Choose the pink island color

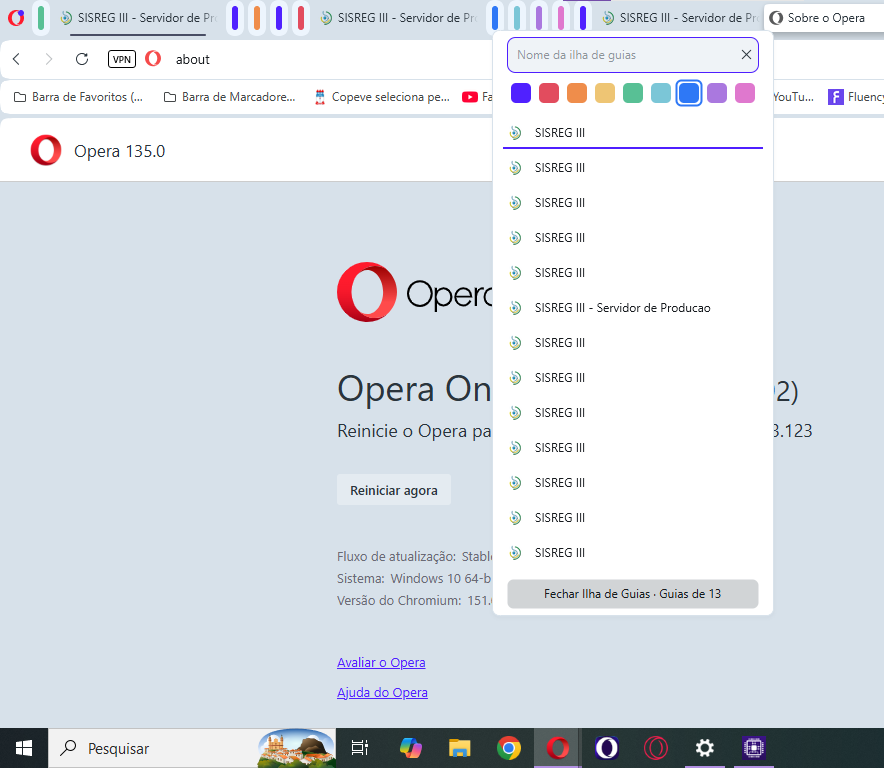(x=745, y=93)
